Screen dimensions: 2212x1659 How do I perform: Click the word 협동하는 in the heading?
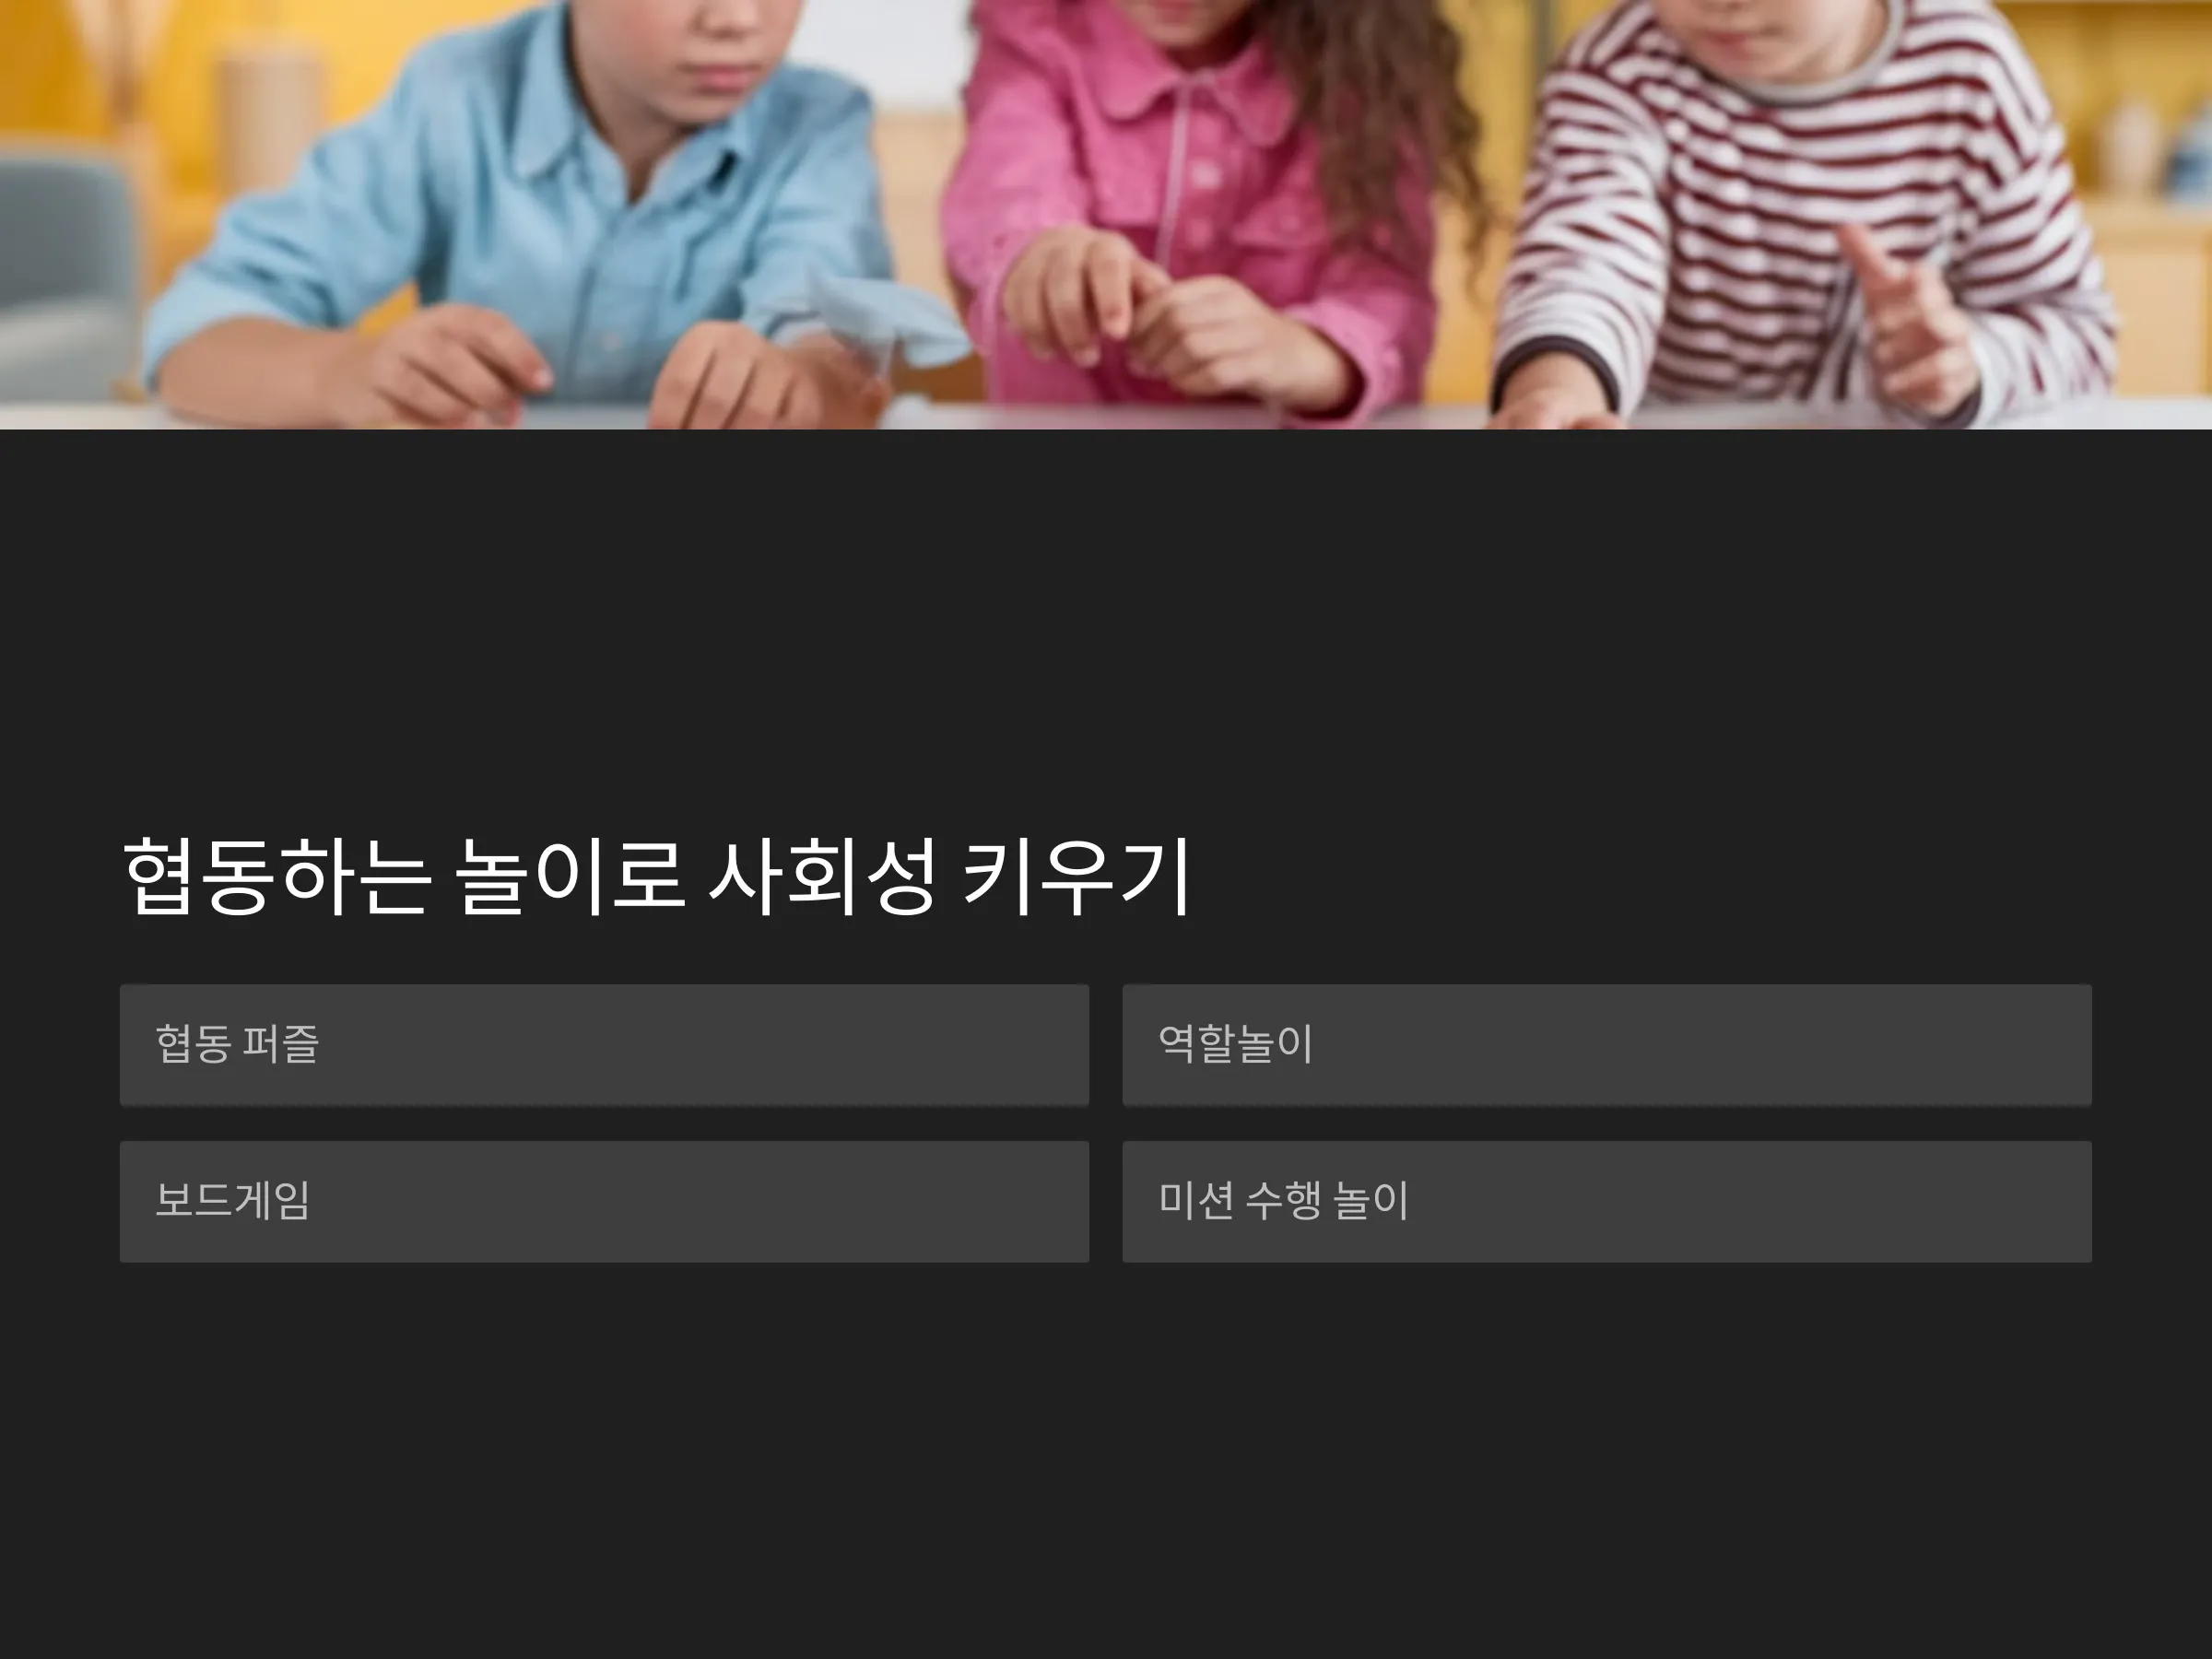(277, 877)
